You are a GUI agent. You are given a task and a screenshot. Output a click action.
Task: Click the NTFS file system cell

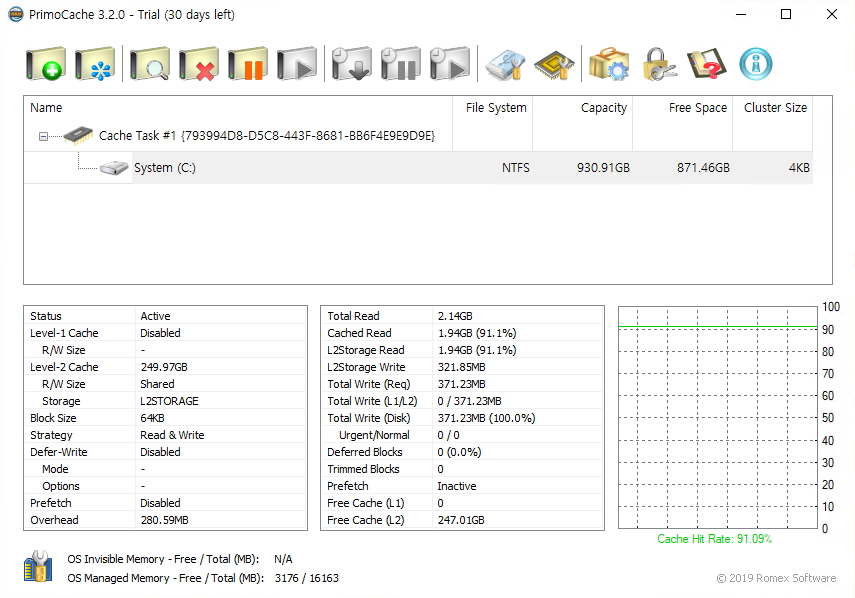coord(515,168)
